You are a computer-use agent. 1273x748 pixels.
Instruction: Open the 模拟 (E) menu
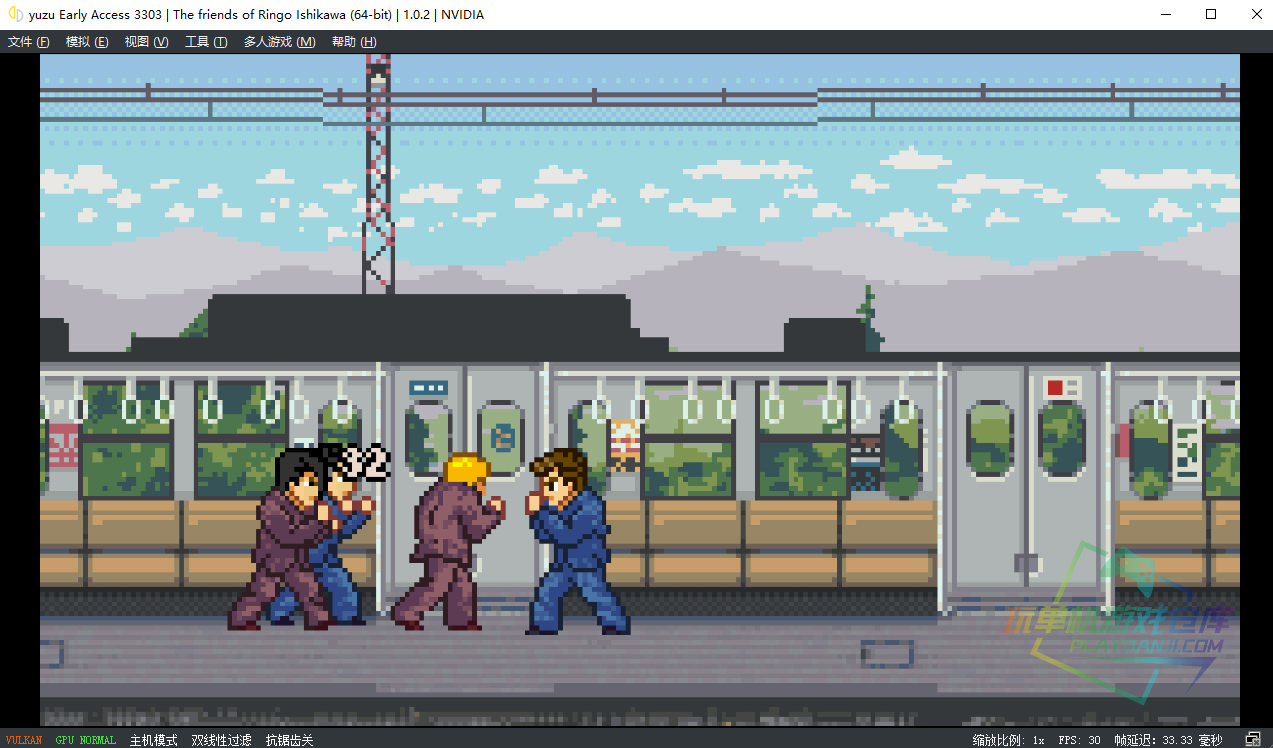pos(87,42)
